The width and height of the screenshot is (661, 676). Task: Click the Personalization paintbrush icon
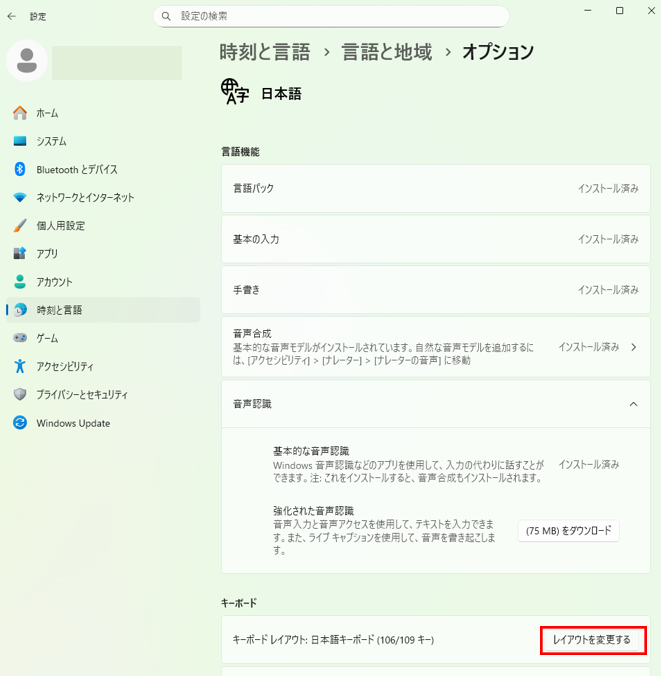20,225
